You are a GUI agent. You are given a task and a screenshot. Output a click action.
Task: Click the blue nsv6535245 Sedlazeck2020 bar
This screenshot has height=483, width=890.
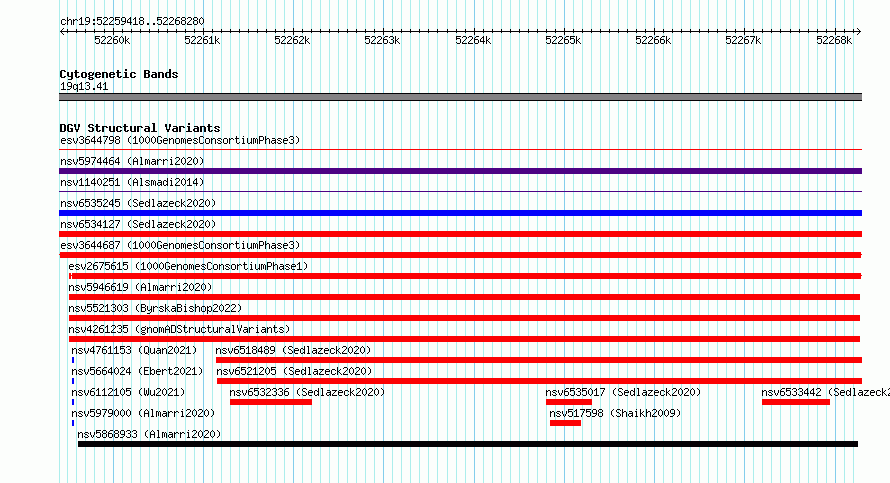pos(460,213)
